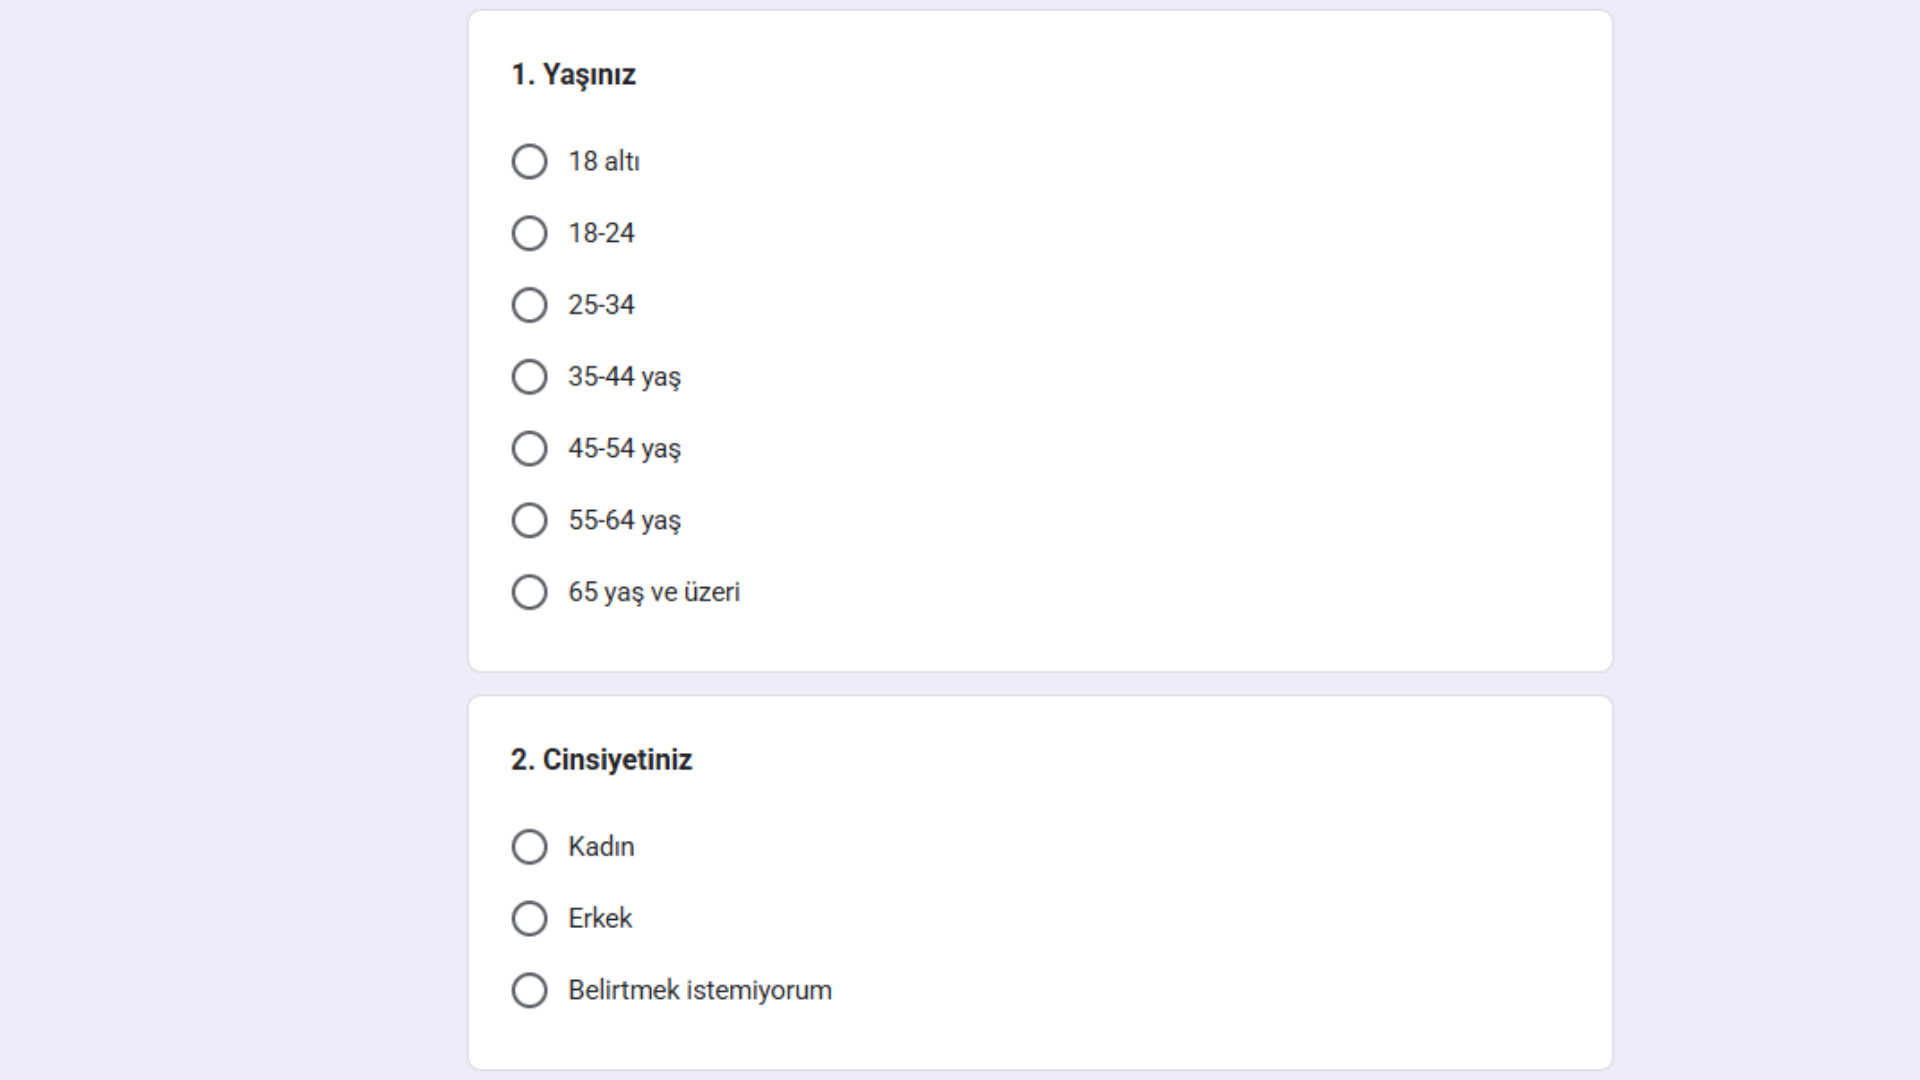The height and width of the screenshot is (1080, 1920).
Task: Click the "55-64 yaş" option text
Action: (624, 520)
